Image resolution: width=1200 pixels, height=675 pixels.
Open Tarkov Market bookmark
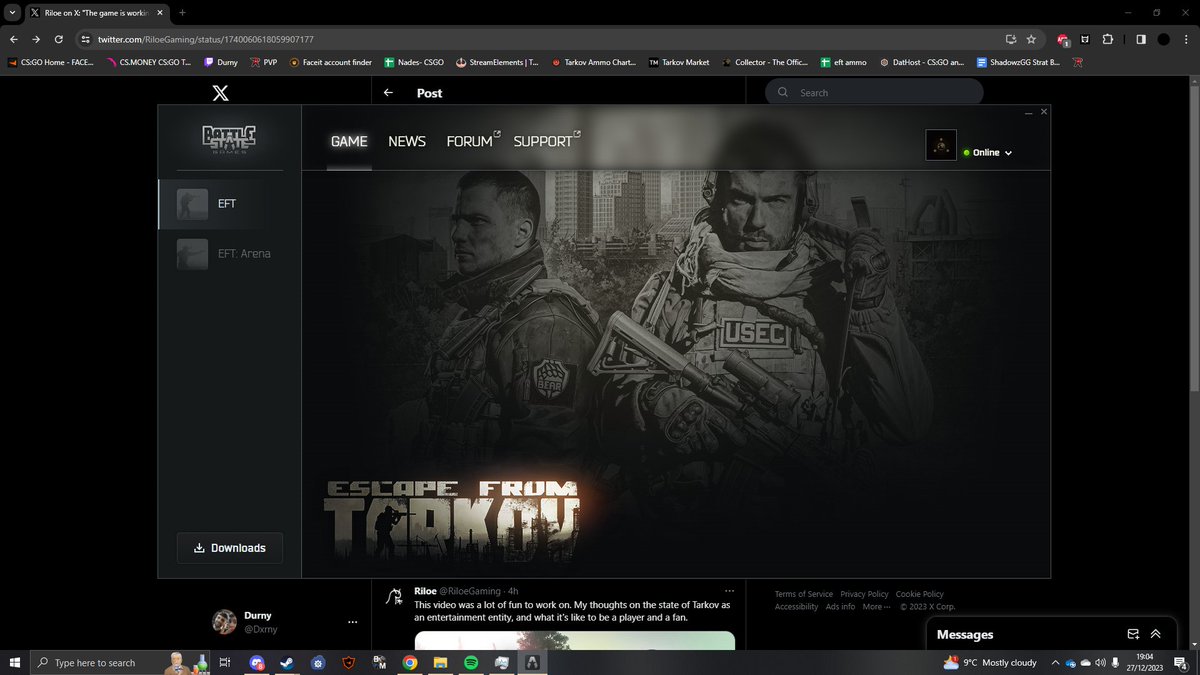click(679, 62)
